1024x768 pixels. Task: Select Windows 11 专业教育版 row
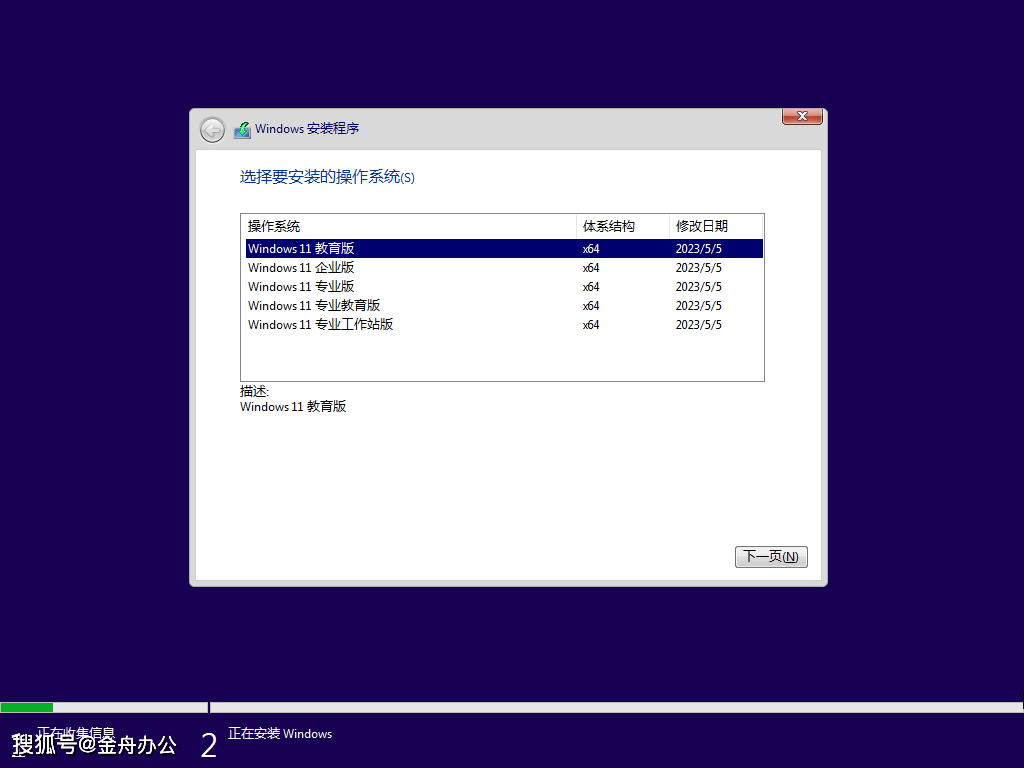tap(504, 306)
